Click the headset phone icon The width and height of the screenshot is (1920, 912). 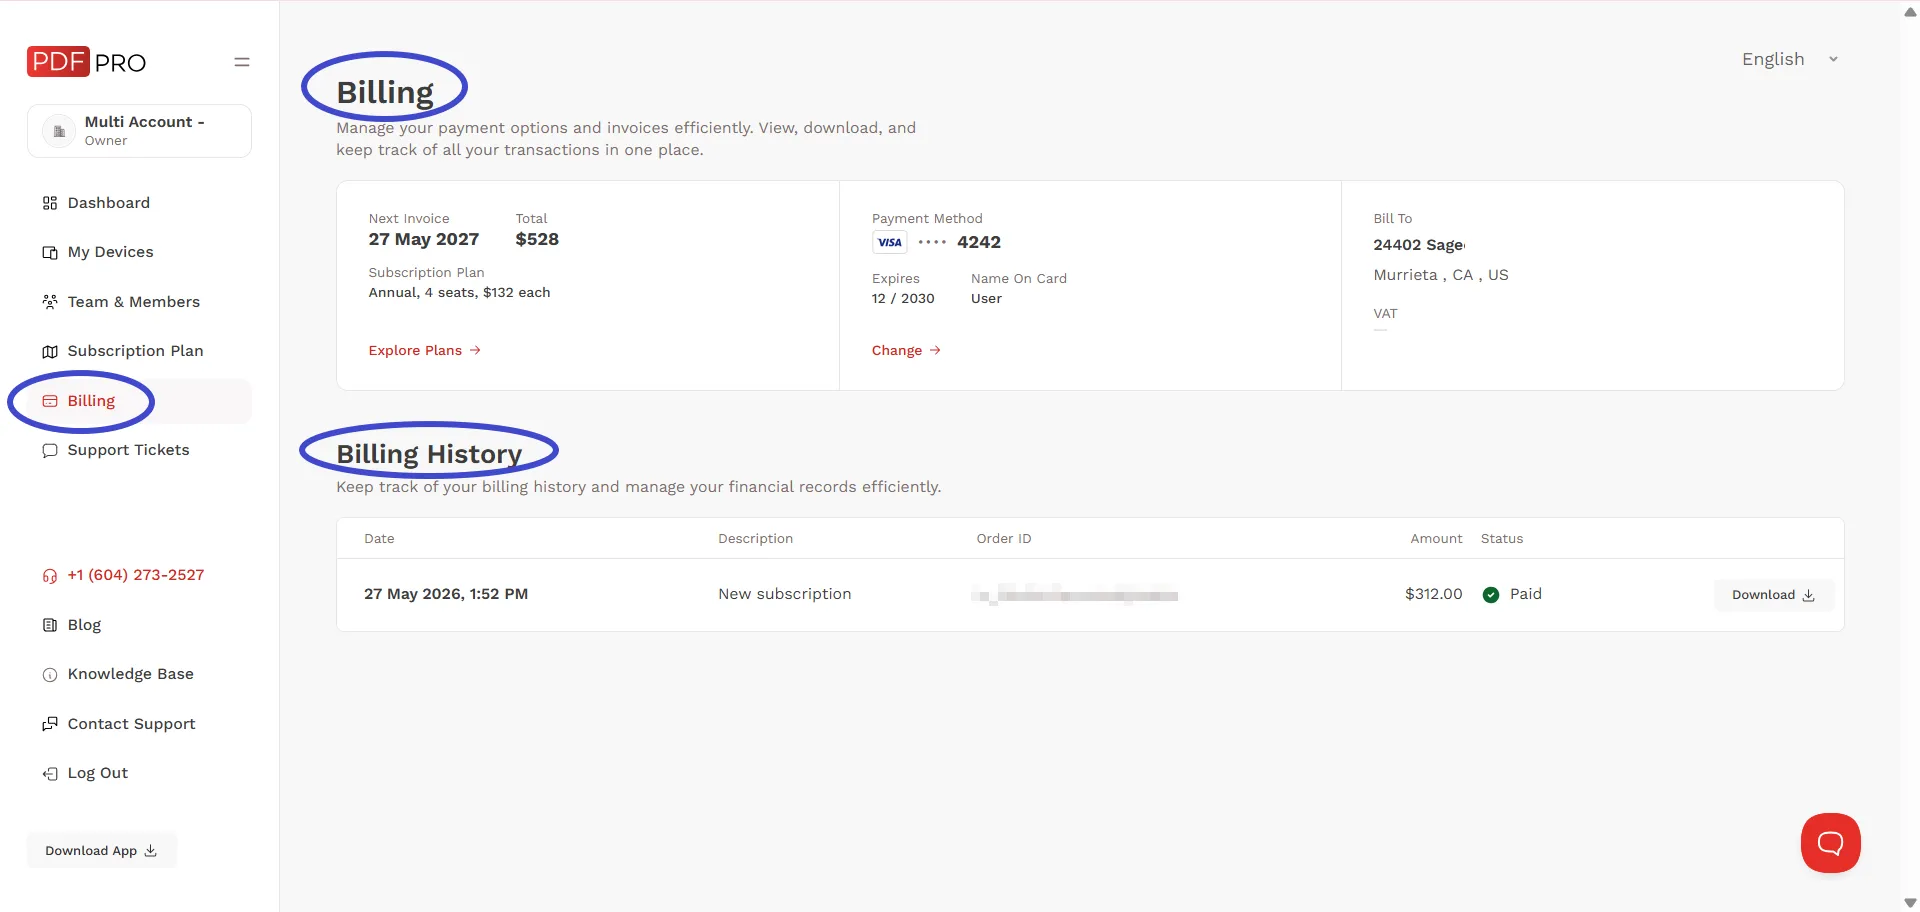[x=50, y=576]
